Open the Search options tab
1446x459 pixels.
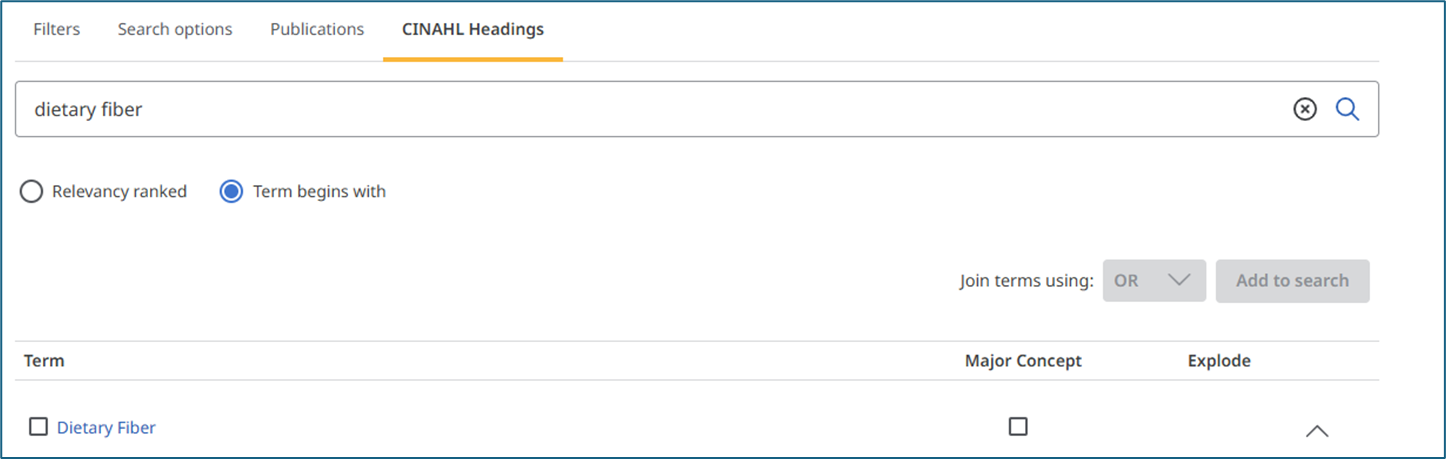pos(175,29)
